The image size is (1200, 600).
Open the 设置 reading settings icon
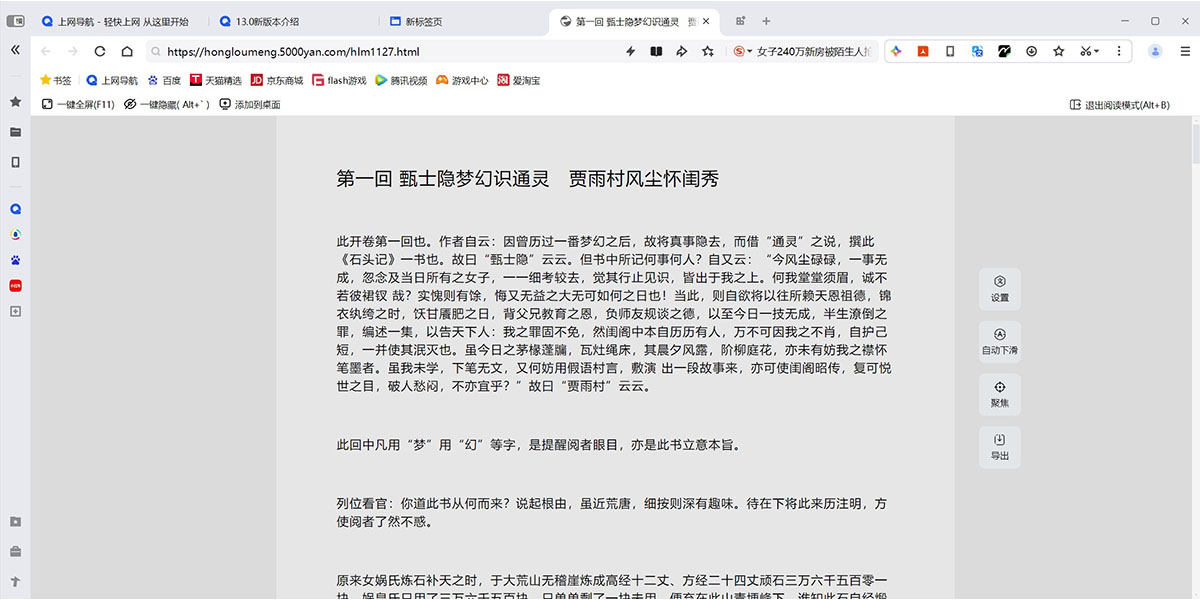pos(1000,289)
